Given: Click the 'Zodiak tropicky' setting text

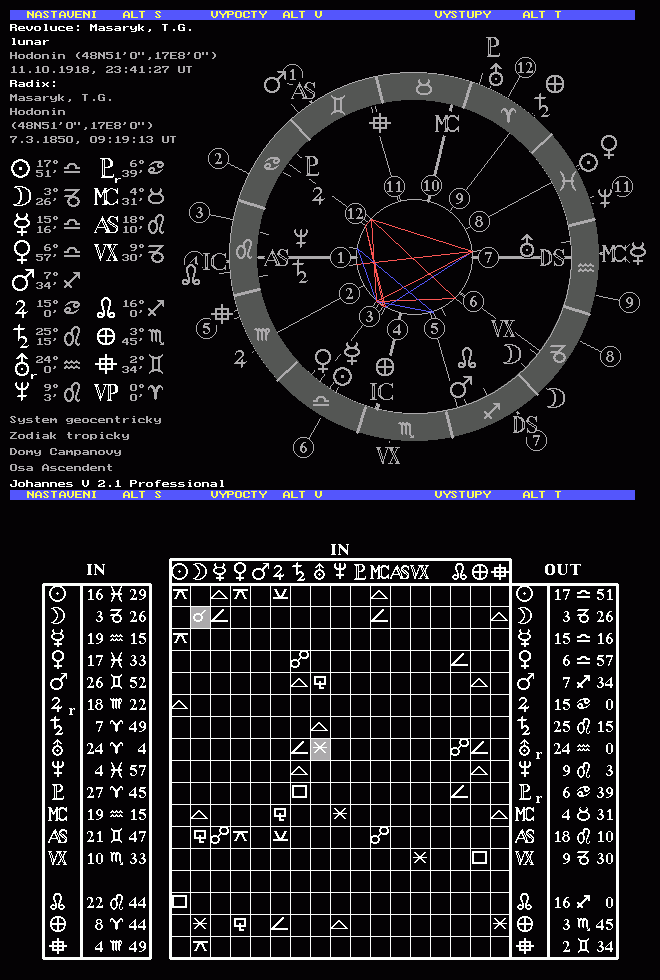Looking at the screenshot, I should pos(69,435).
